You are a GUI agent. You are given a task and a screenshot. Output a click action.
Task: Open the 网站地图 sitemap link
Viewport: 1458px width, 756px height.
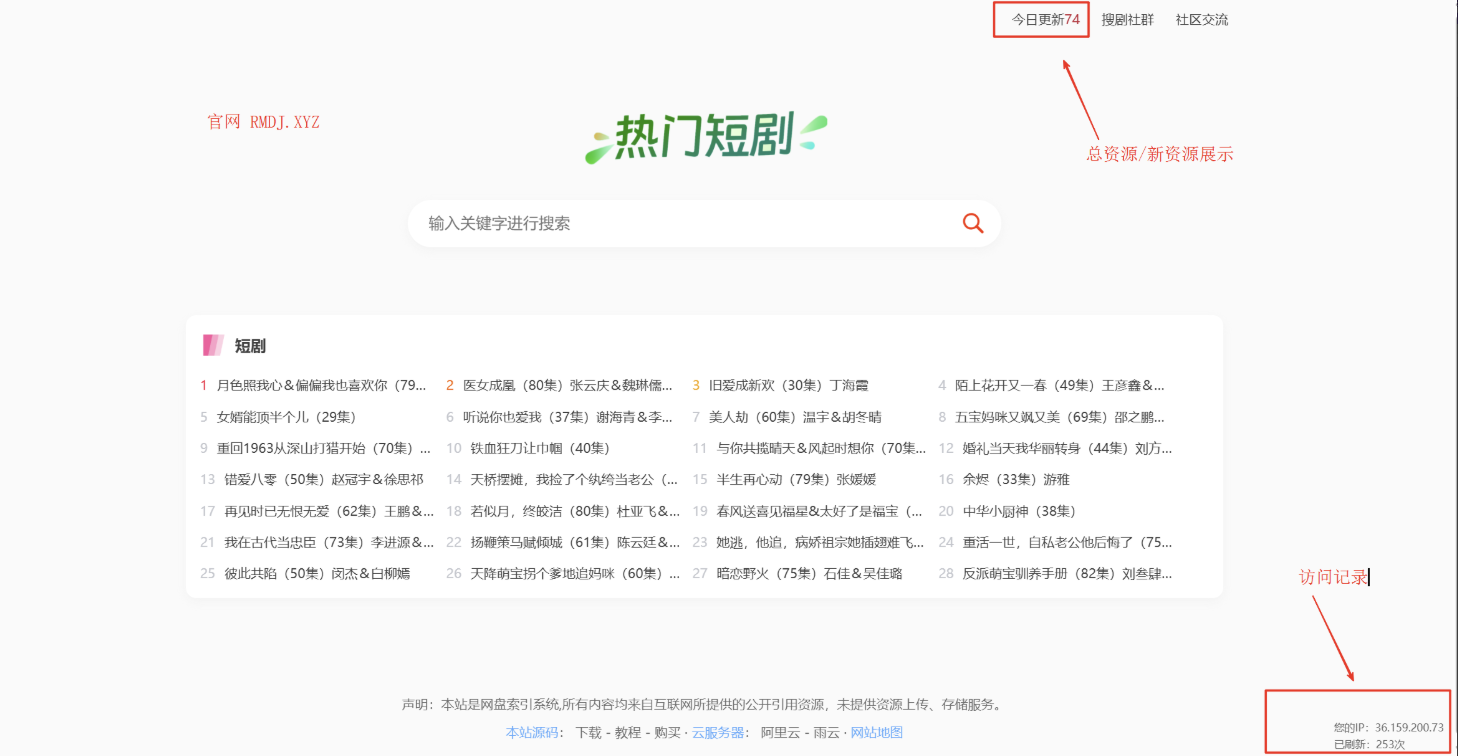875,731
